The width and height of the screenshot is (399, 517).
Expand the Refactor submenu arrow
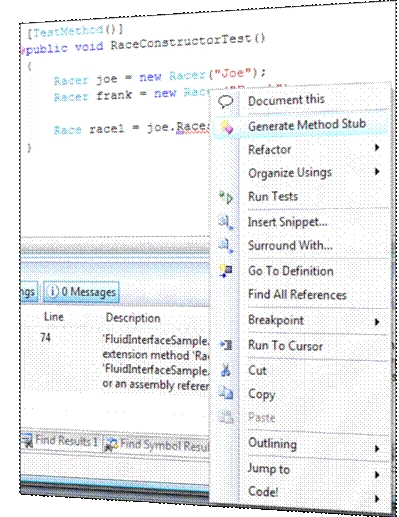(x=377, y=147)
